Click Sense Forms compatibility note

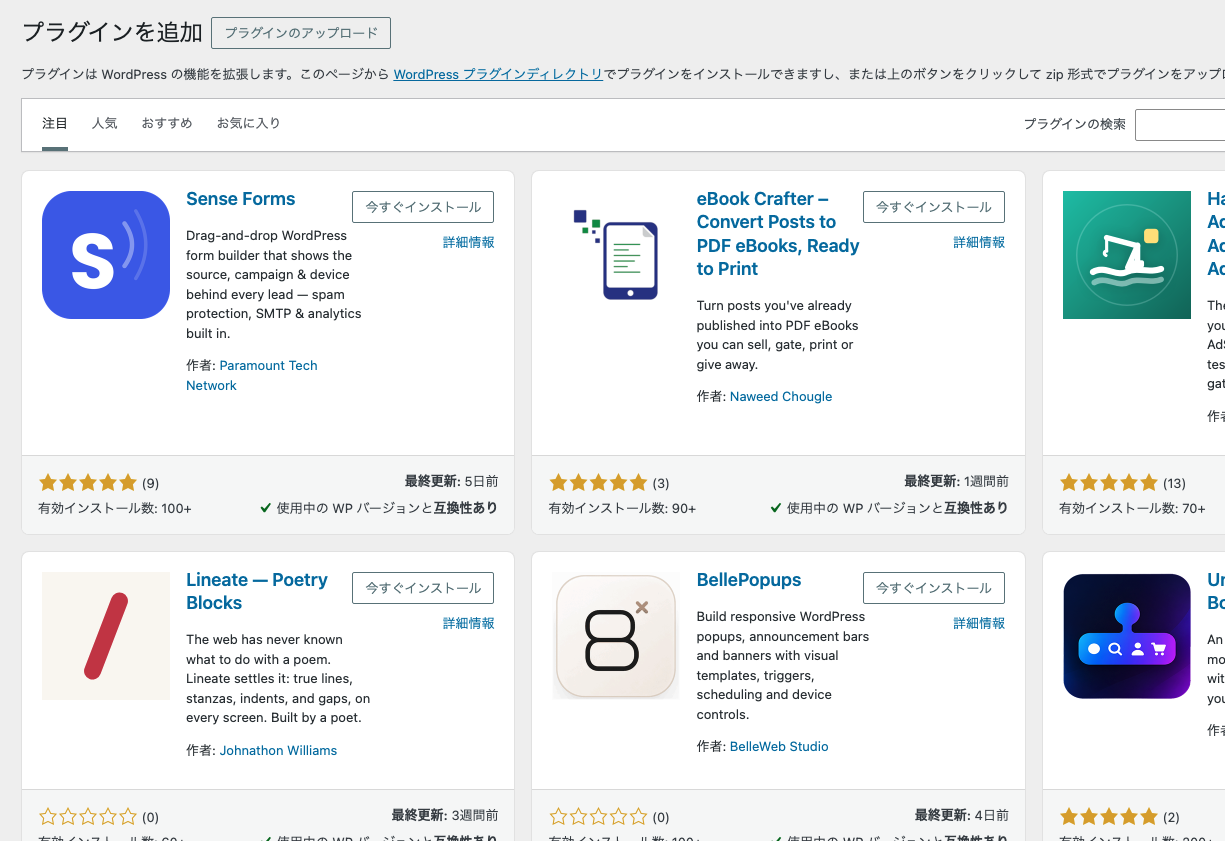pos(379,508)
